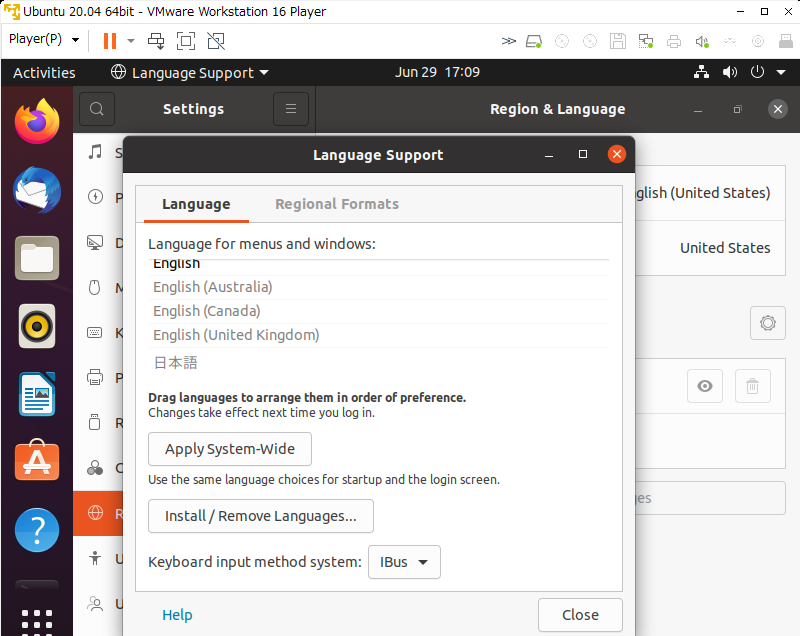Select the Mouse sidebar icon
The height and width of the screenshot is (636, 800).
click(95, 288)
